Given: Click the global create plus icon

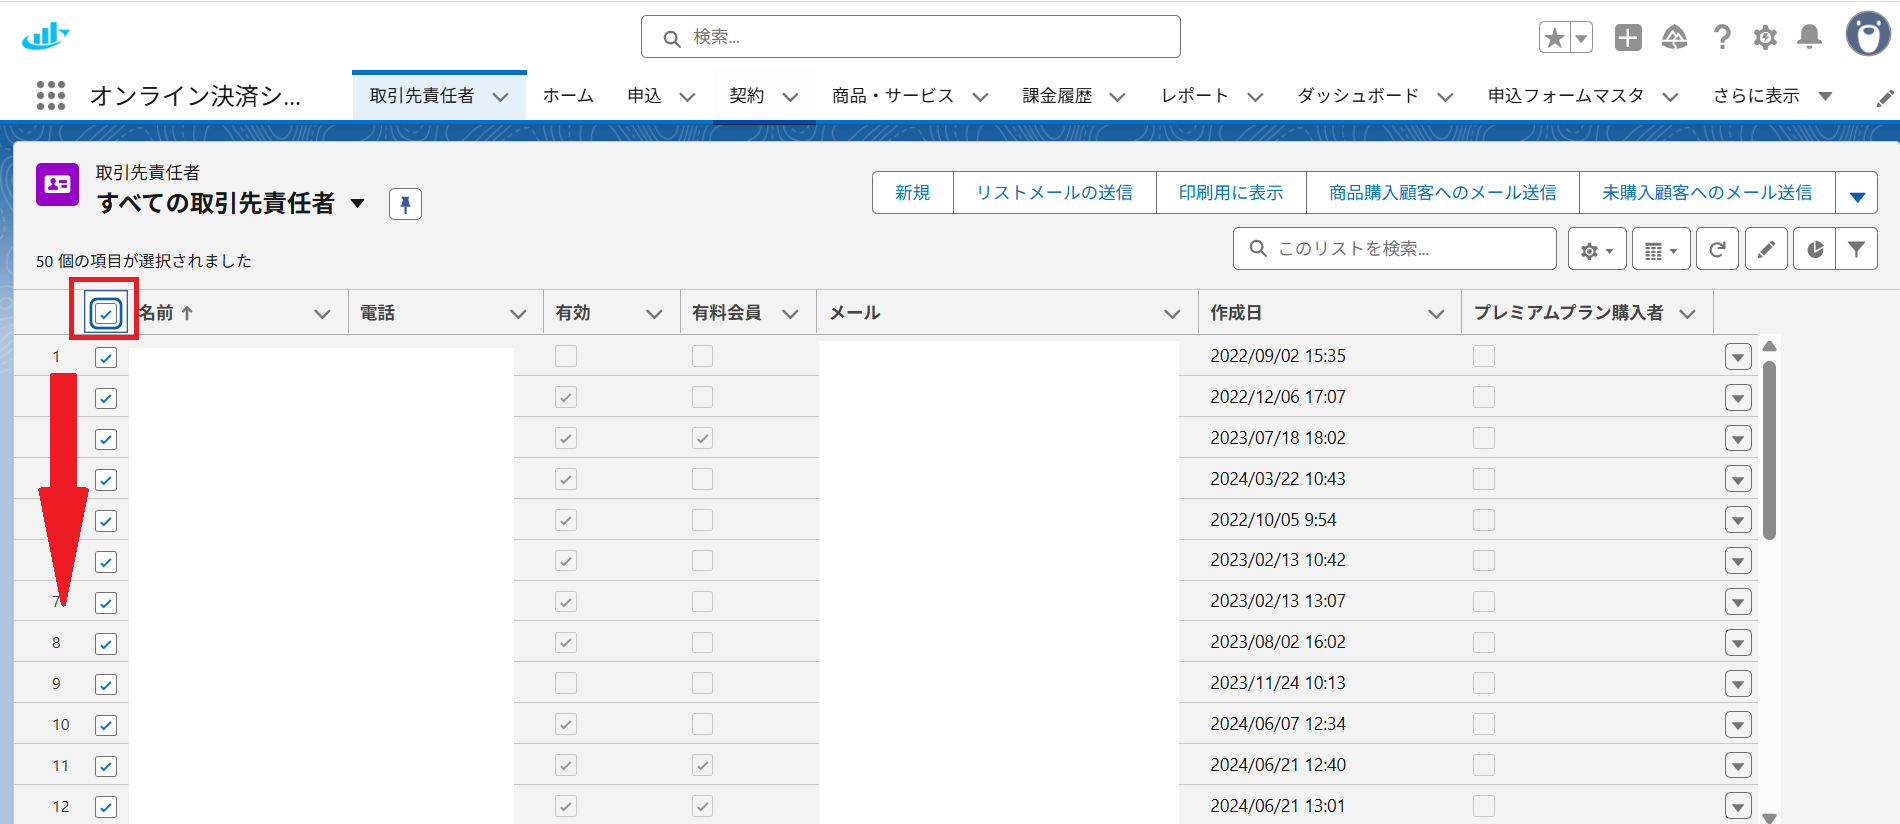Looking at the screenshot, I should tap(1628, 37).
